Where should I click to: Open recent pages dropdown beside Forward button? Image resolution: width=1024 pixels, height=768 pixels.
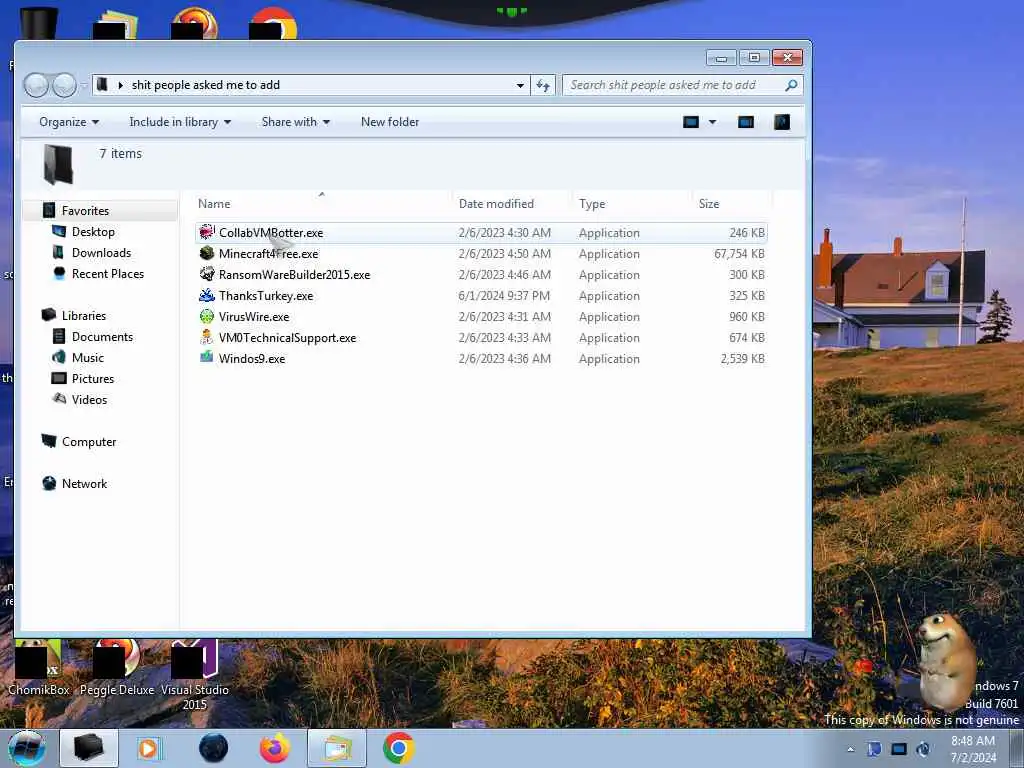[84, 85]
